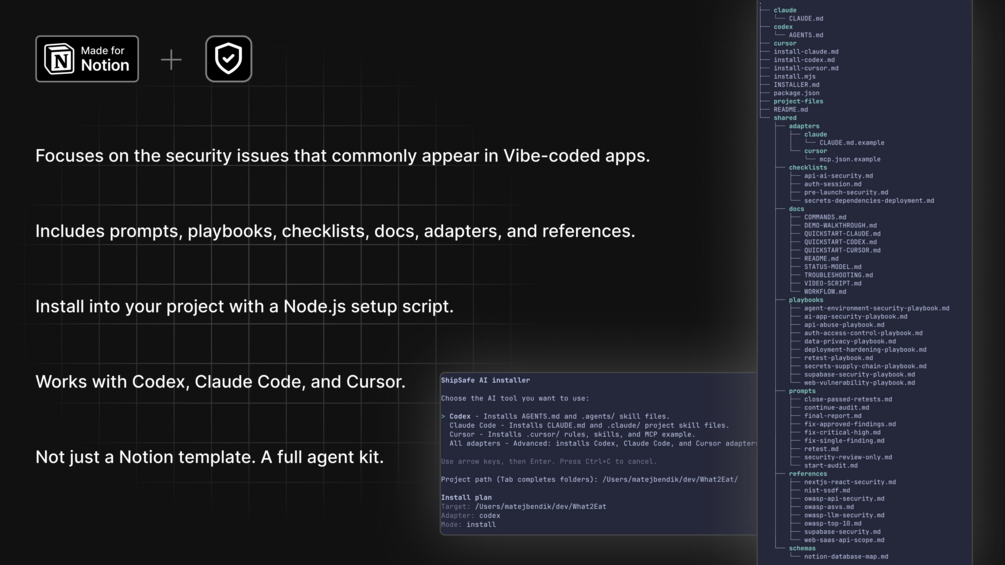Open auth-session.md checklist
This screenshot has width=1005, height=565.
click(x=833, y=184)
